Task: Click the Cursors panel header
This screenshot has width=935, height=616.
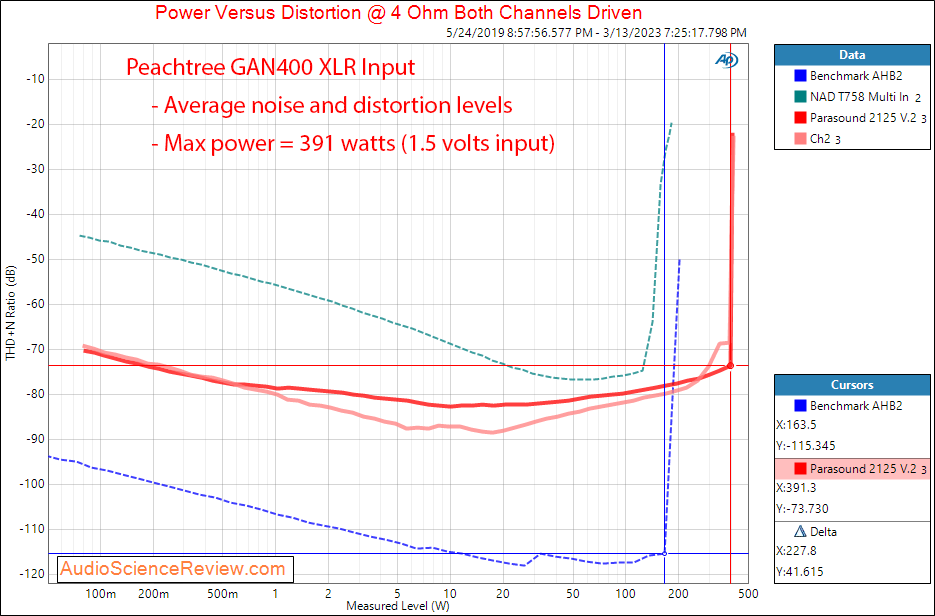Action: point(852,385)
